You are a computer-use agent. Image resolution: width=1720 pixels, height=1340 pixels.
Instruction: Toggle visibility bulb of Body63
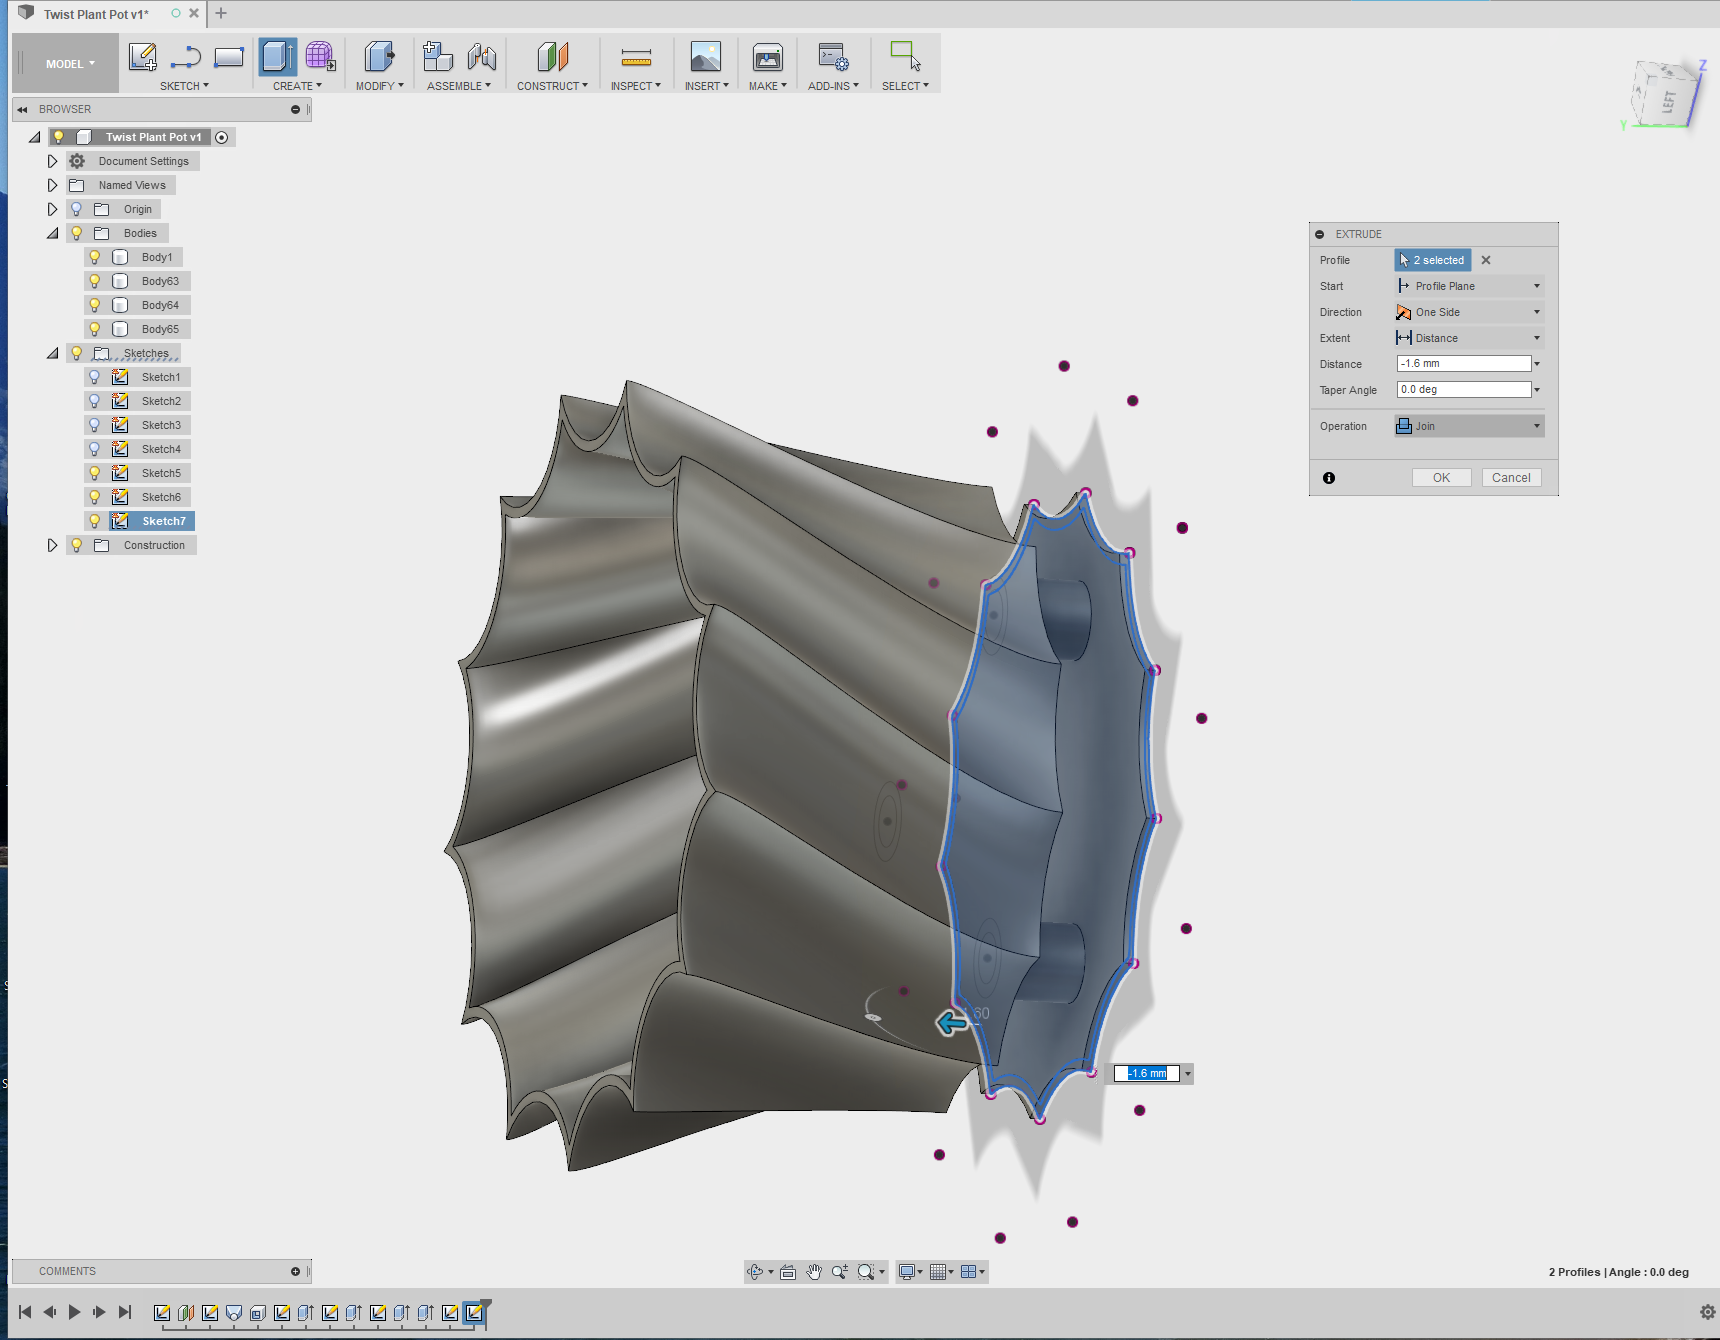pyautogui.click(x=95, y=281)
